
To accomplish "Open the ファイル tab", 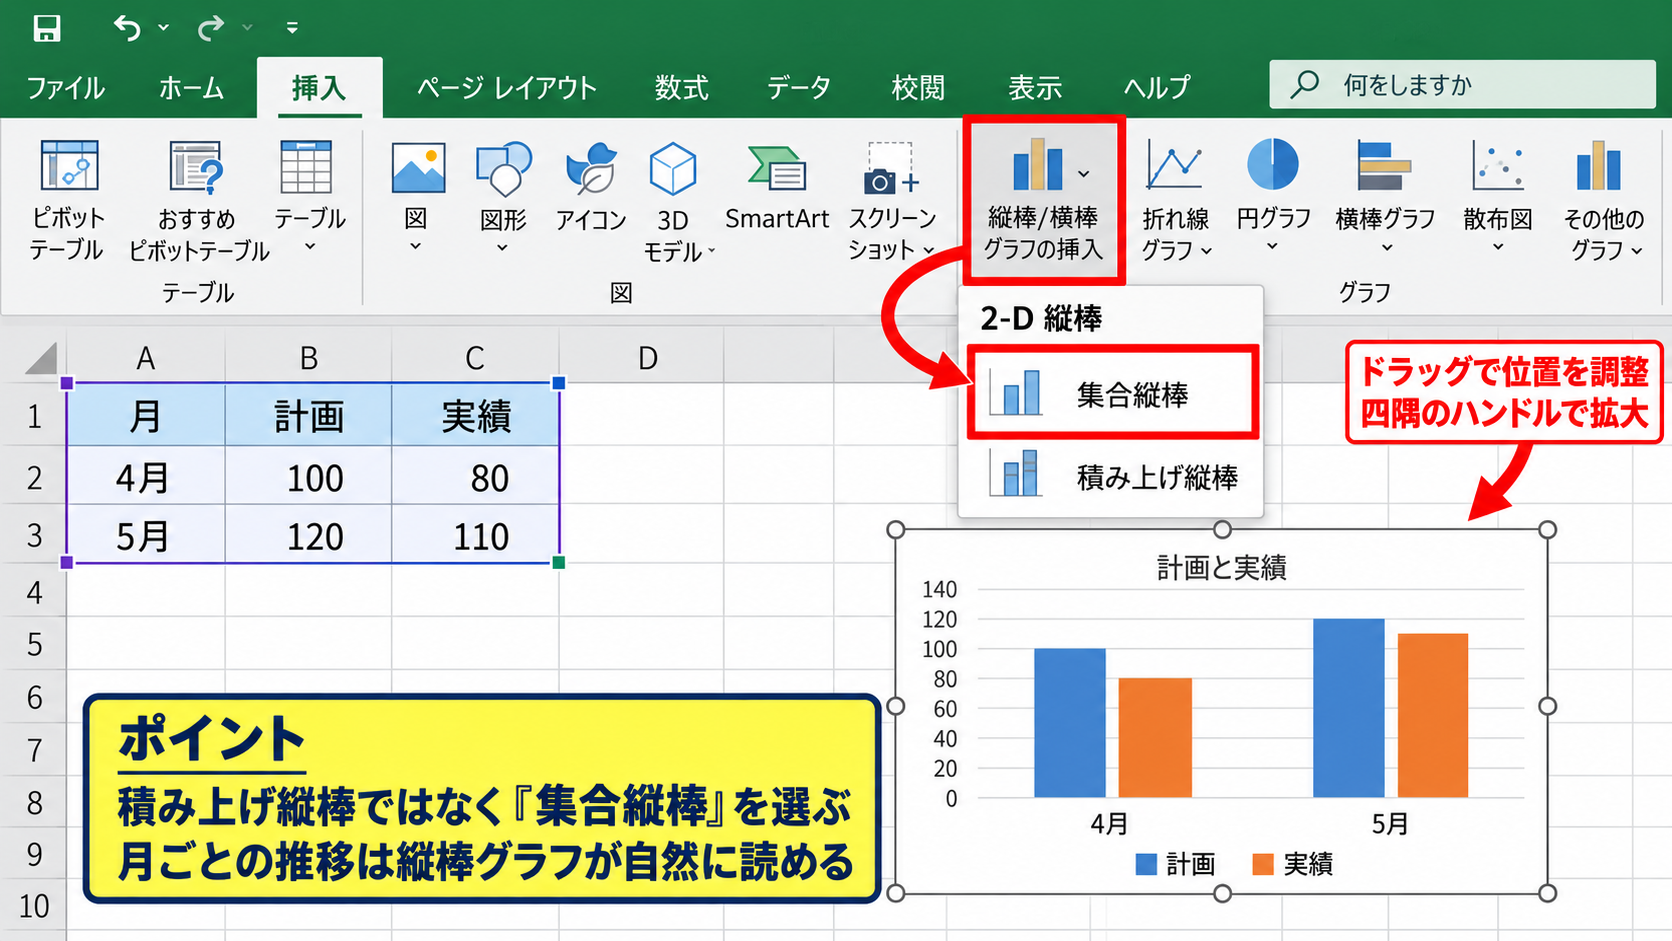I will [x=66, y=88].
